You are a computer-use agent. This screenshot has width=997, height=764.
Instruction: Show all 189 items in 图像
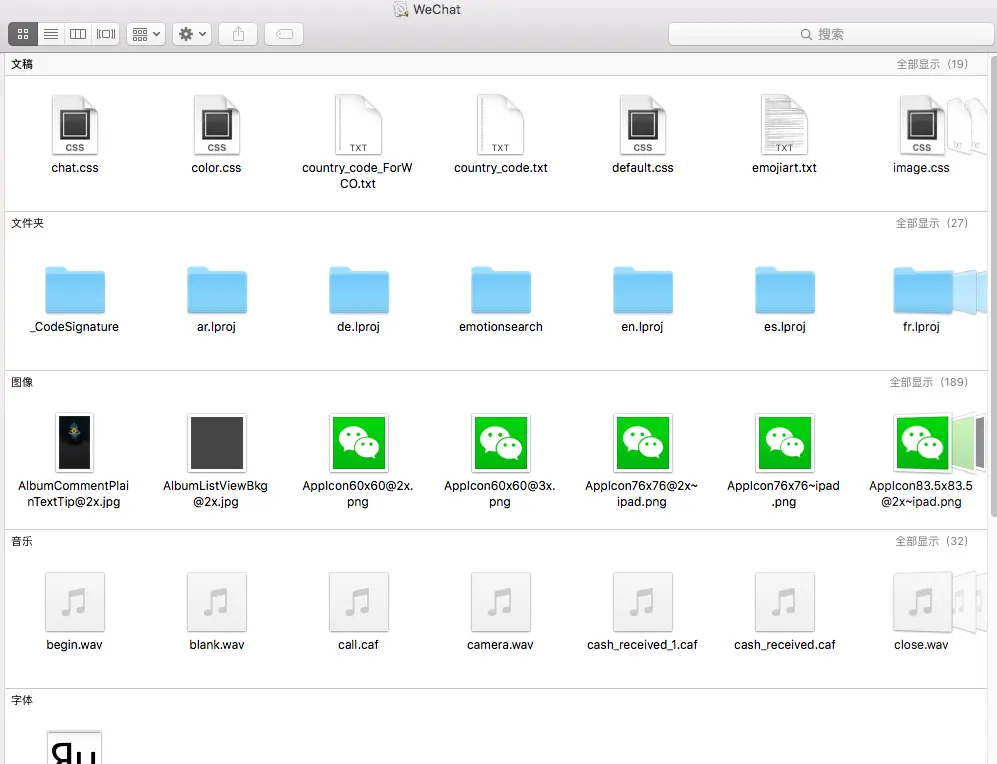click(928, 382)
